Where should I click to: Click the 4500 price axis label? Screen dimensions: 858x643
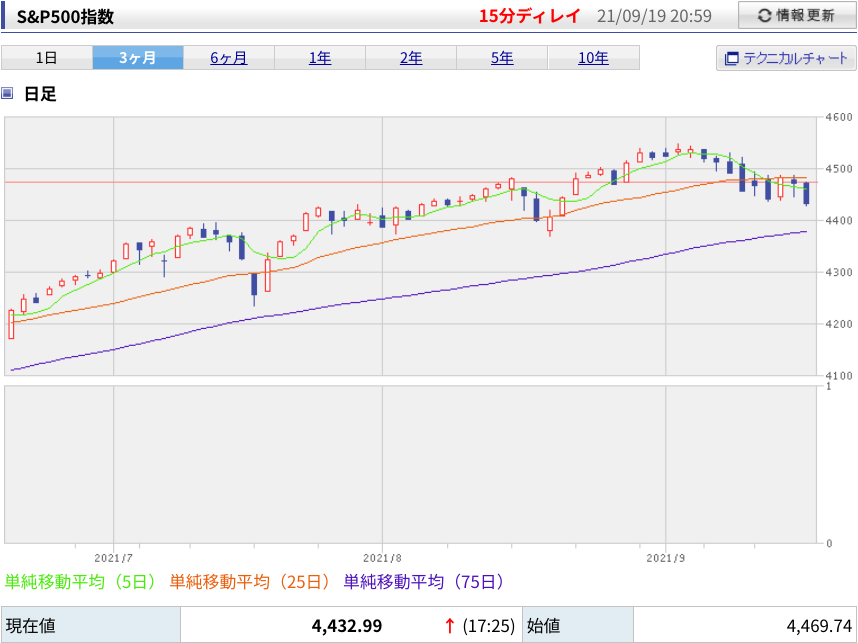click(x=839, y=169)
